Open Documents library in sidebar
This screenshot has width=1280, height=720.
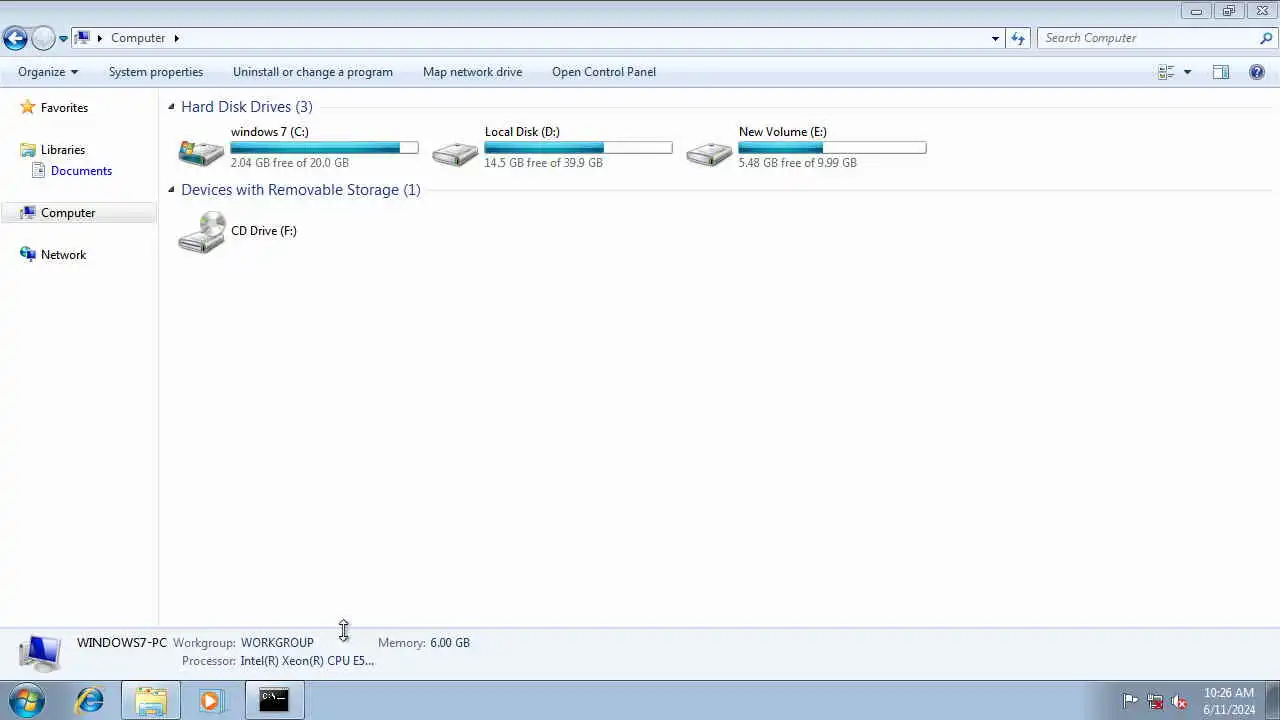click(81, 171)
